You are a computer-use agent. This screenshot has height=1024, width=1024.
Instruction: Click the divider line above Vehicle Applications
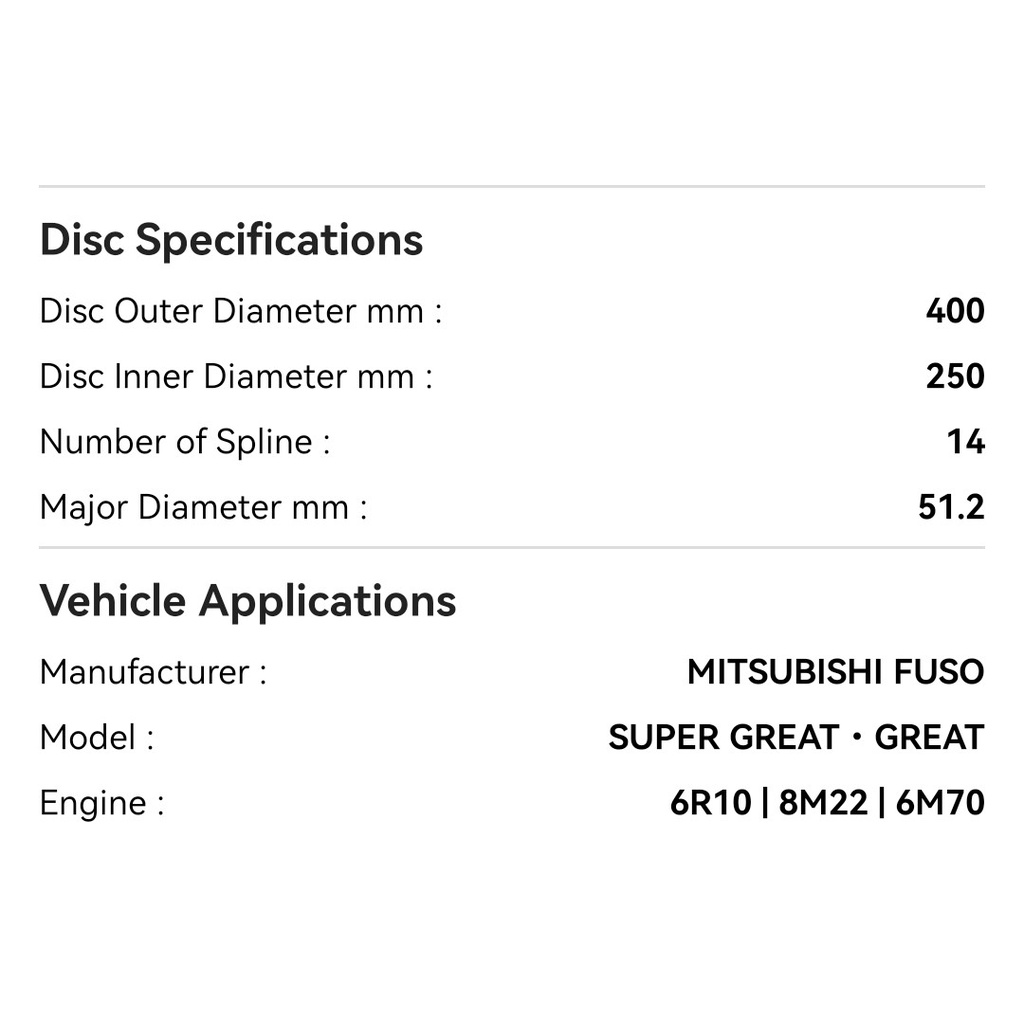click(512, 548)
